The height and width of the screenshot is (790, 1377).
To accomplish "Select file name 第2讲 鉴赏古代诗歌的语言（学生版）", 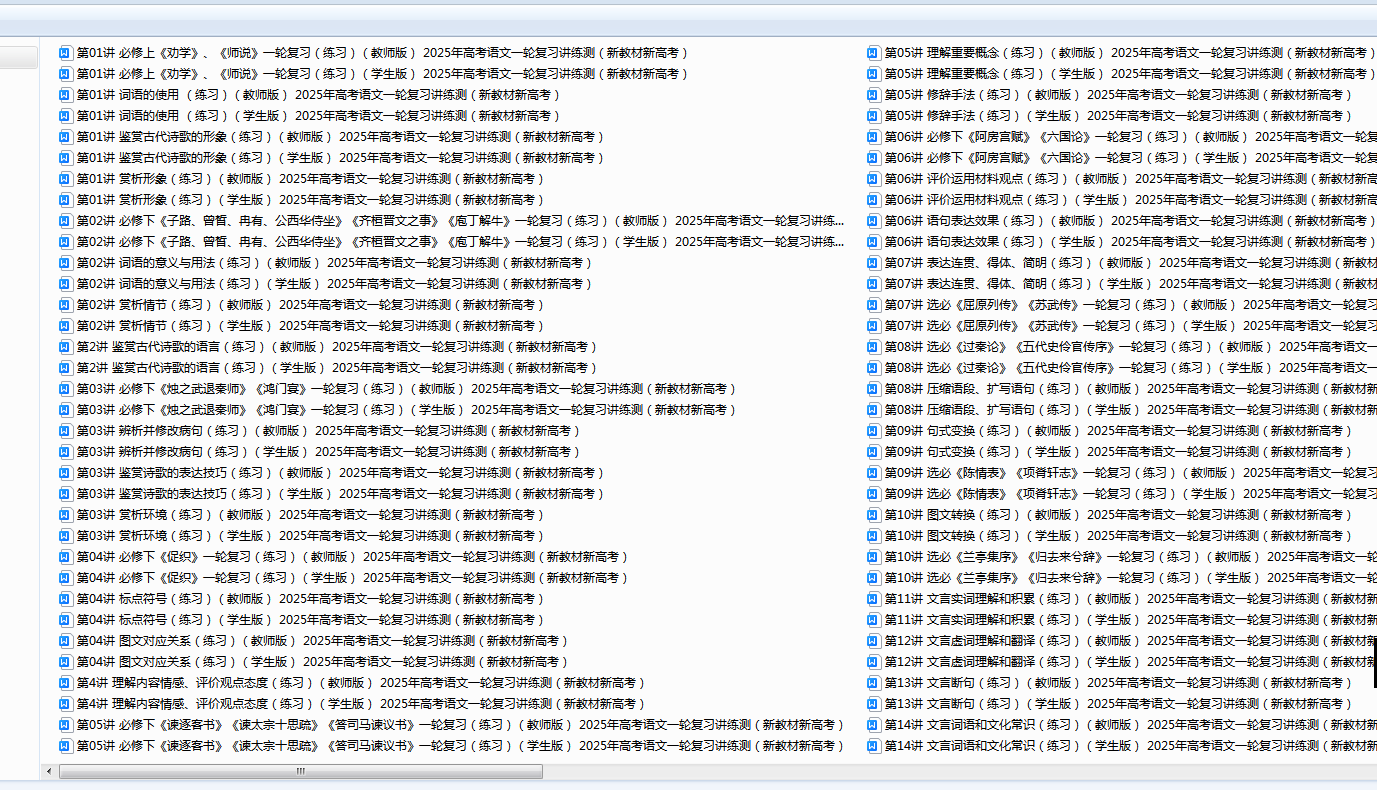I will pyautogui.click(x=337, y=367).
